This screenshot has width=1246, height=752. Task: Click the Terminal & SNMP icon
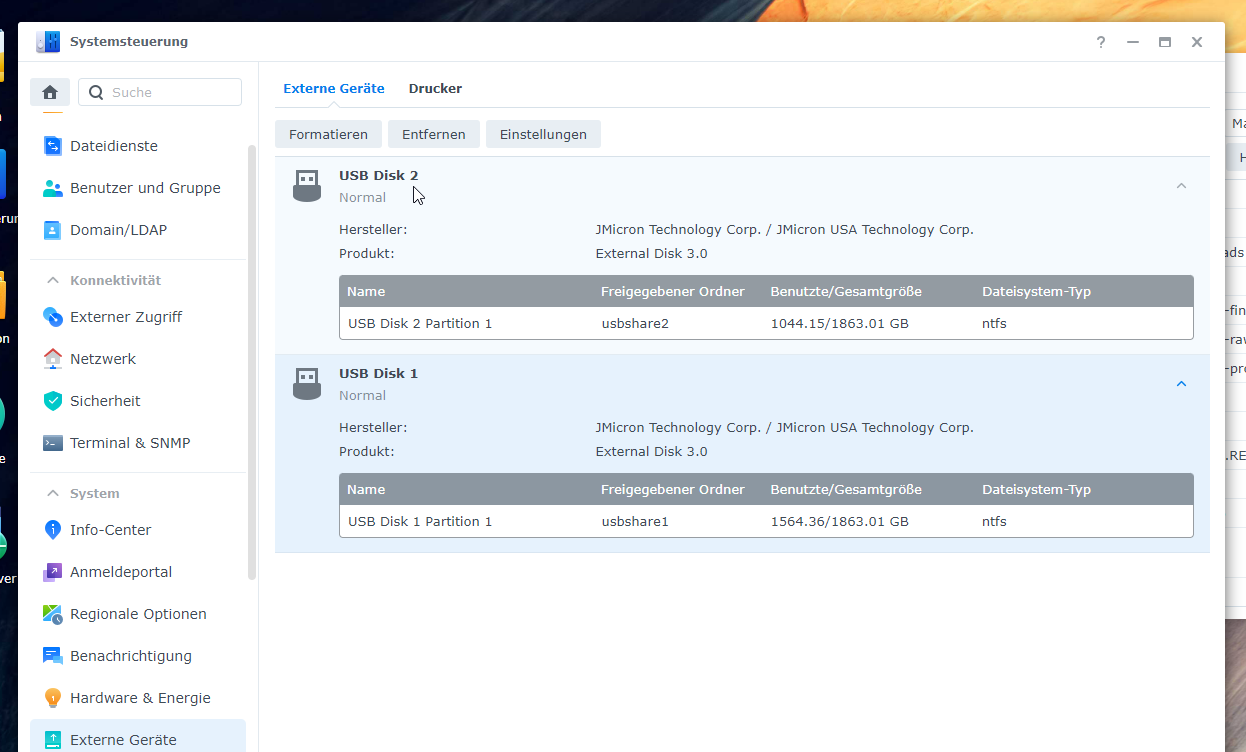pyautogui.click(x=53, y=443)
